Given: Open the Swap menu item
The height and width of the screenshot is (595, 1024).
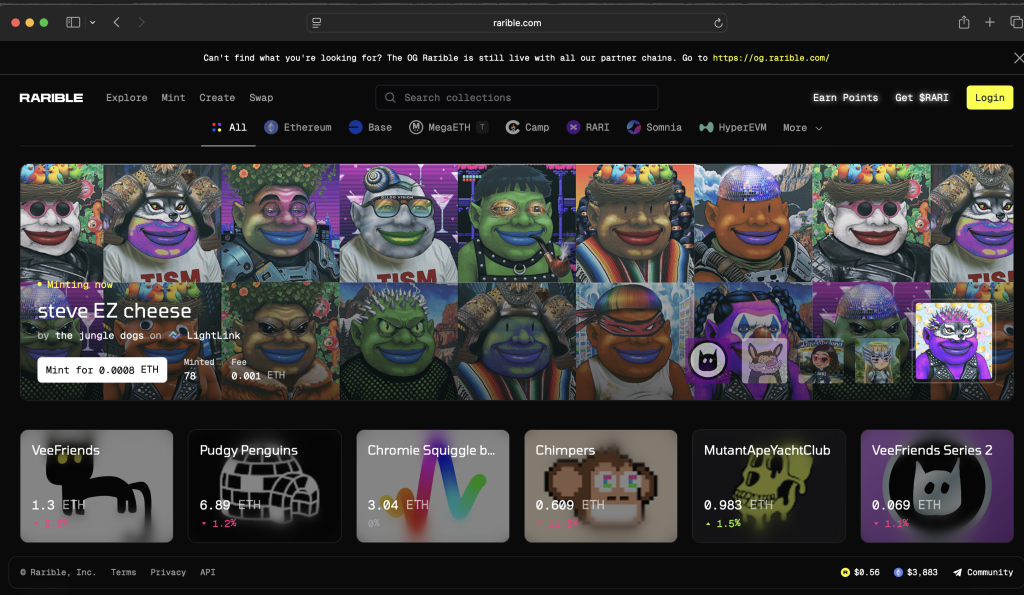Looking at the screenshot, I should (261, 98).
